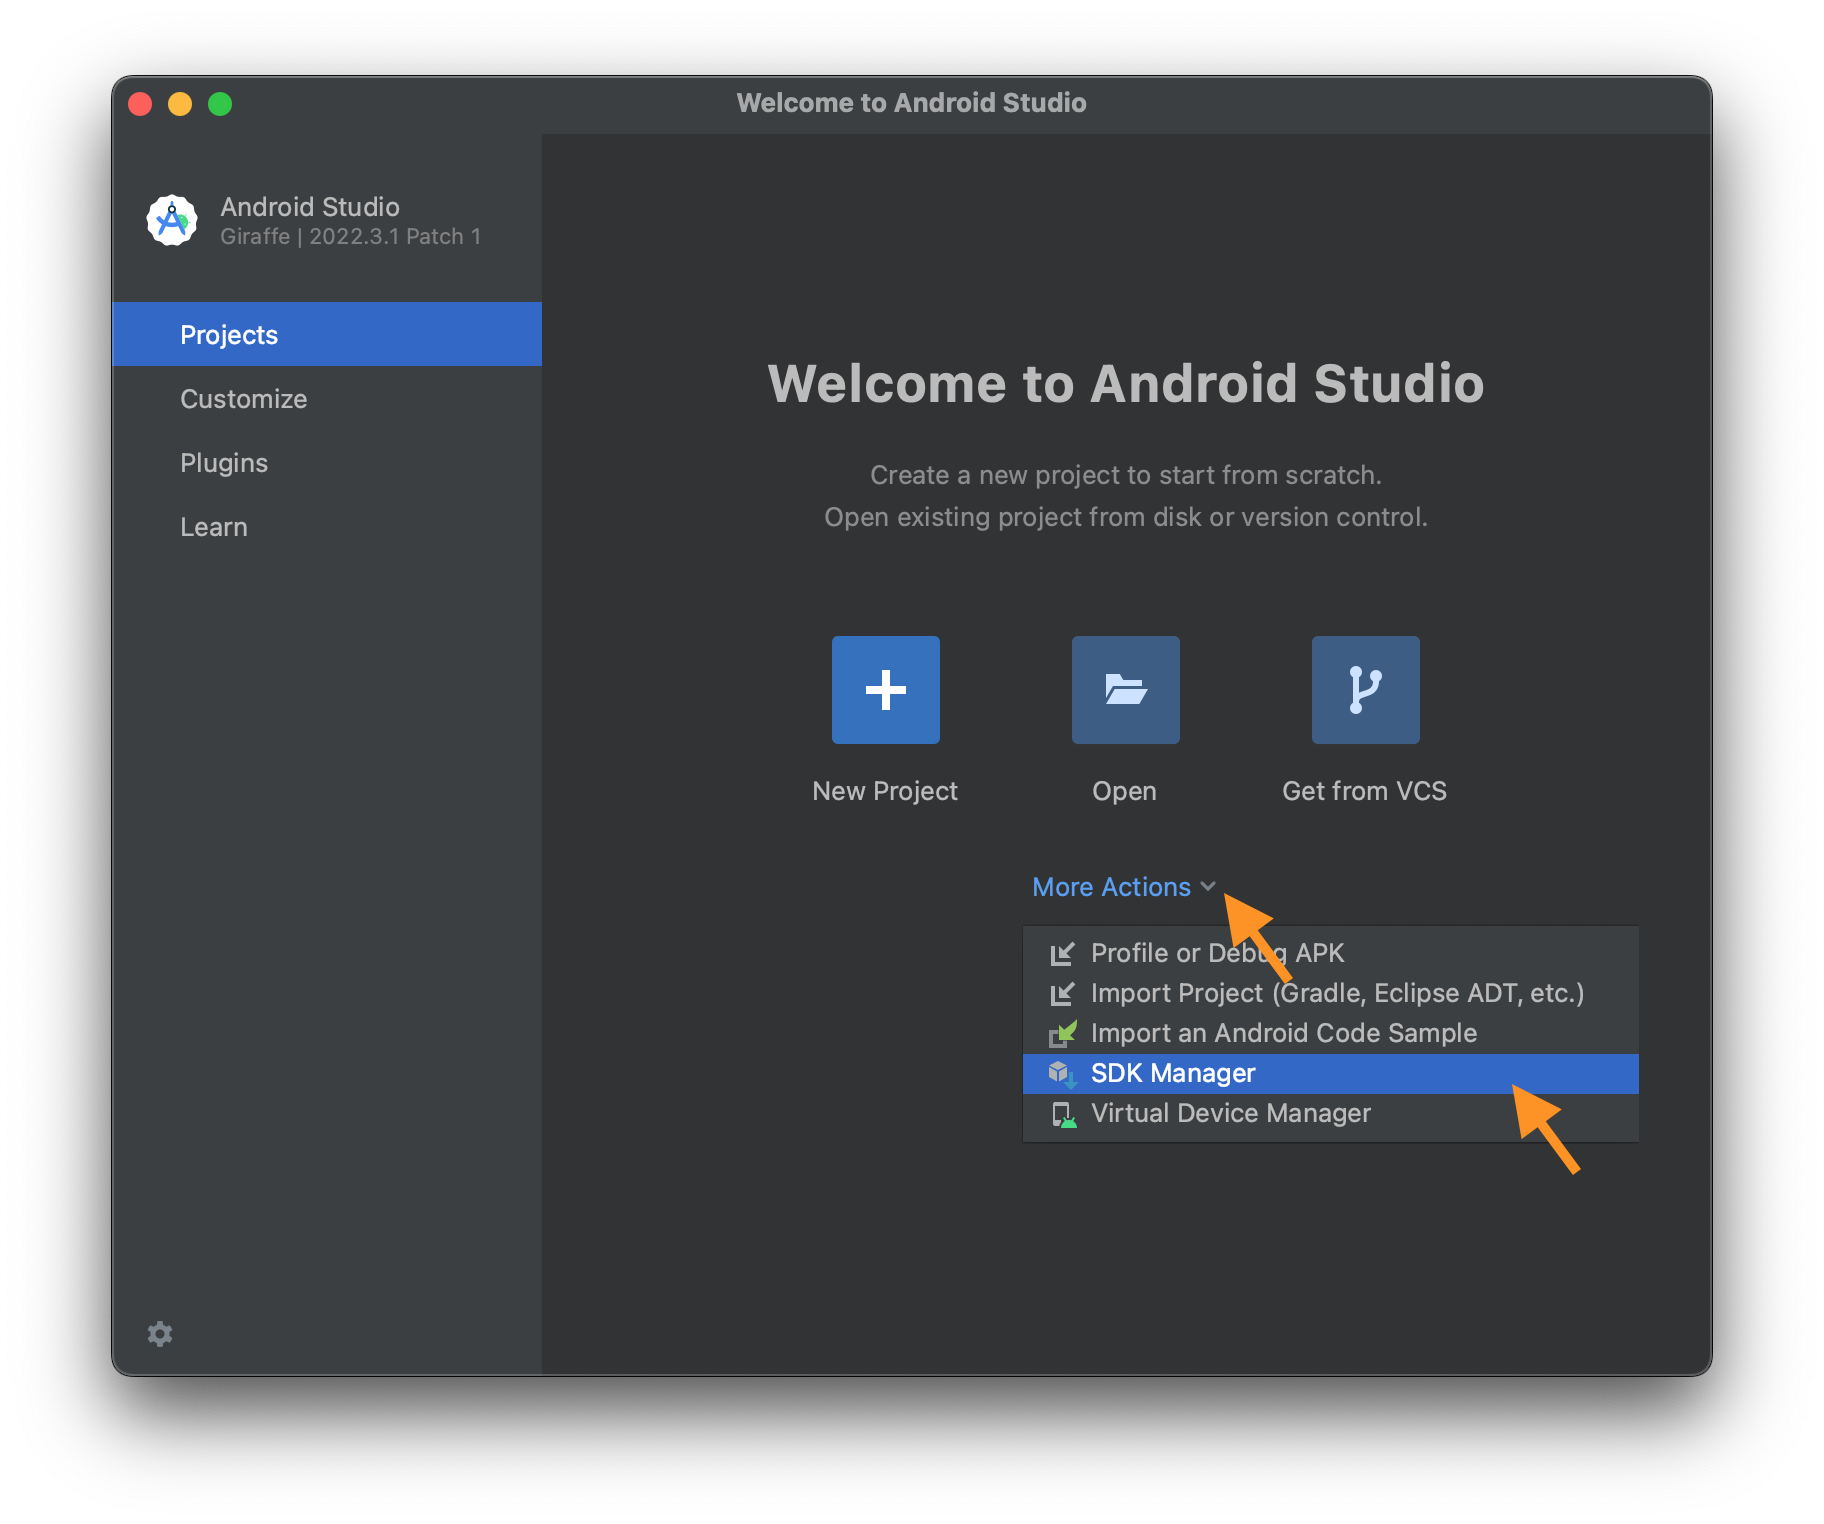Screen dimensions: 1824x1524
Task: Click the Open folder icon
Action: tap(1125, 690)
